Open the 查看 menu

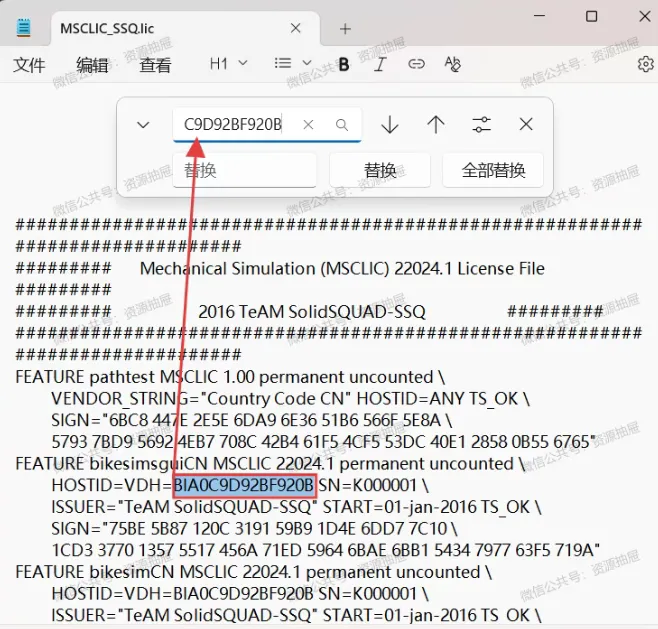(155, 65)
